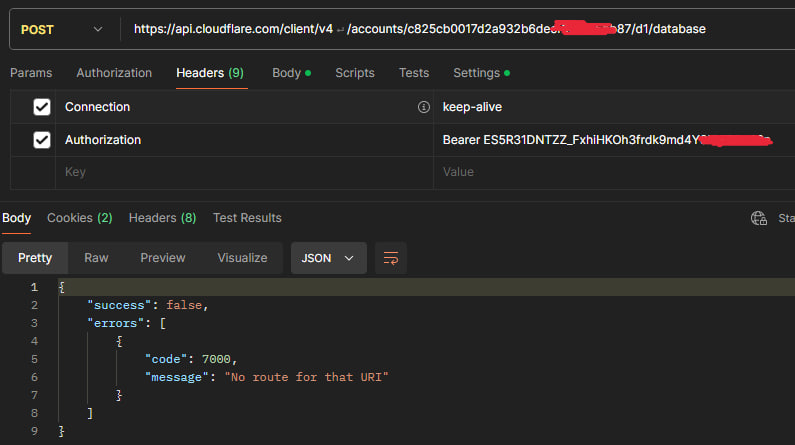This screenshot has width=795, height=445.
Task: Click line number 9 in gutter
Action: click(x=34, y=431)
